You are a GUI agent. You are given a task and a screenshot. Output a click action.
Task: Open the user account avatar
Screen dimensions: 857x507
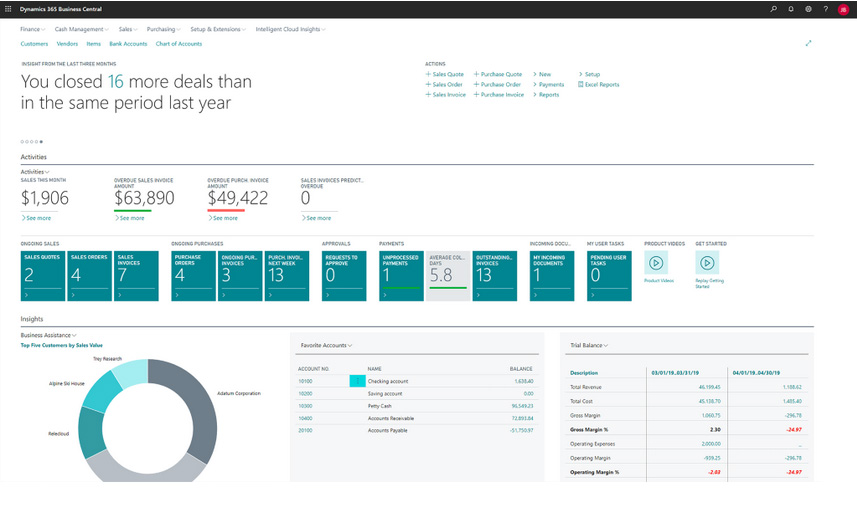(x=843, y=9)
